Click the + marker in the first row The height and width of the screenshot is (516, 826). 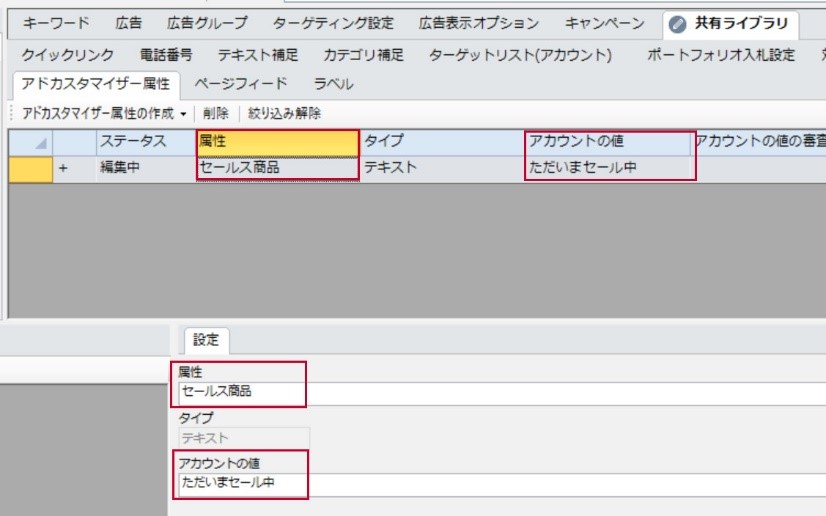pyautogui.click(x=63, y=168)
